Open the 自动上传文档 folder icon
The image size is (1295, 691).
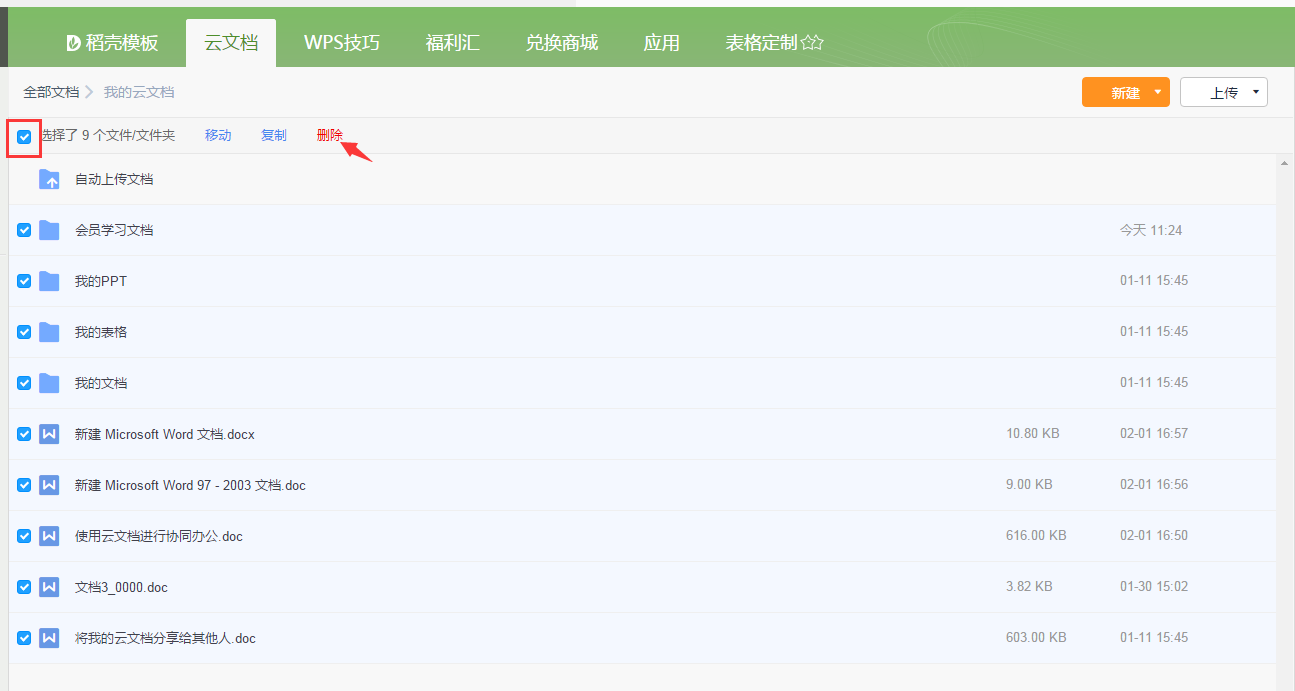click(49, 179)
